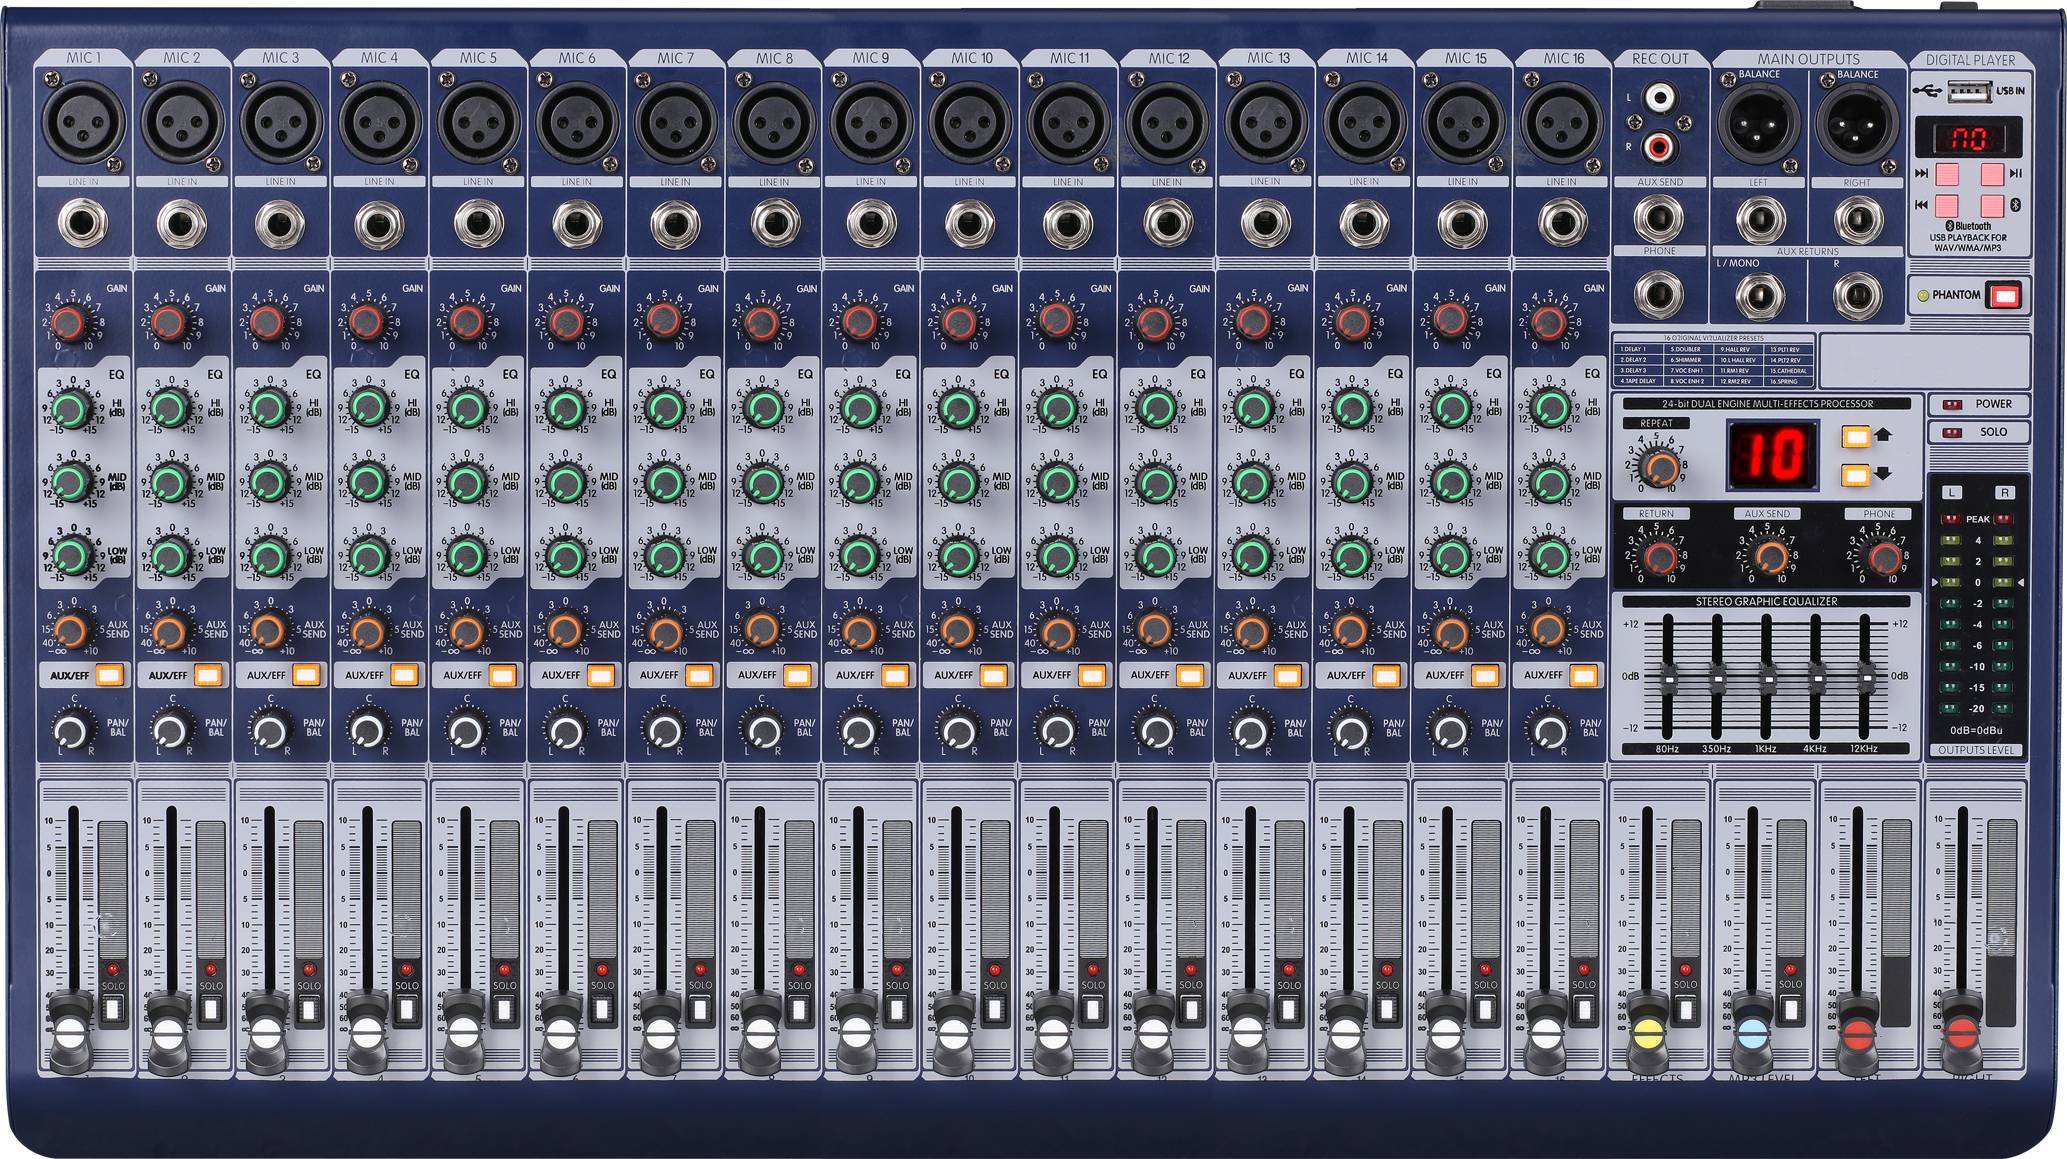
Task: Click the HI EQ knob on MIC 10 channel
Action: coord(958,408)
